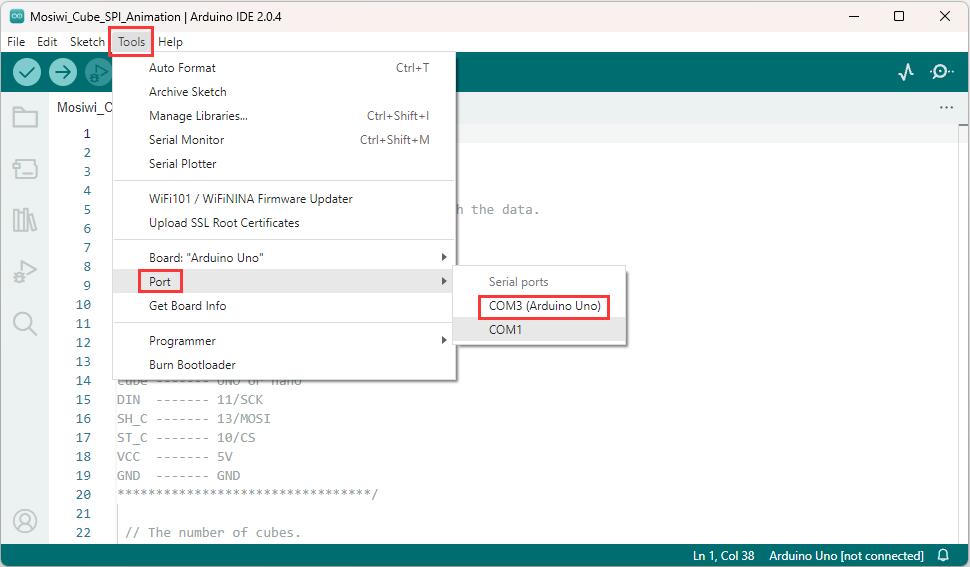Select COM3 (Arduino Uno) port
Image resolution: width=970 pixels, height=567 pixels.
coord(544,306)
